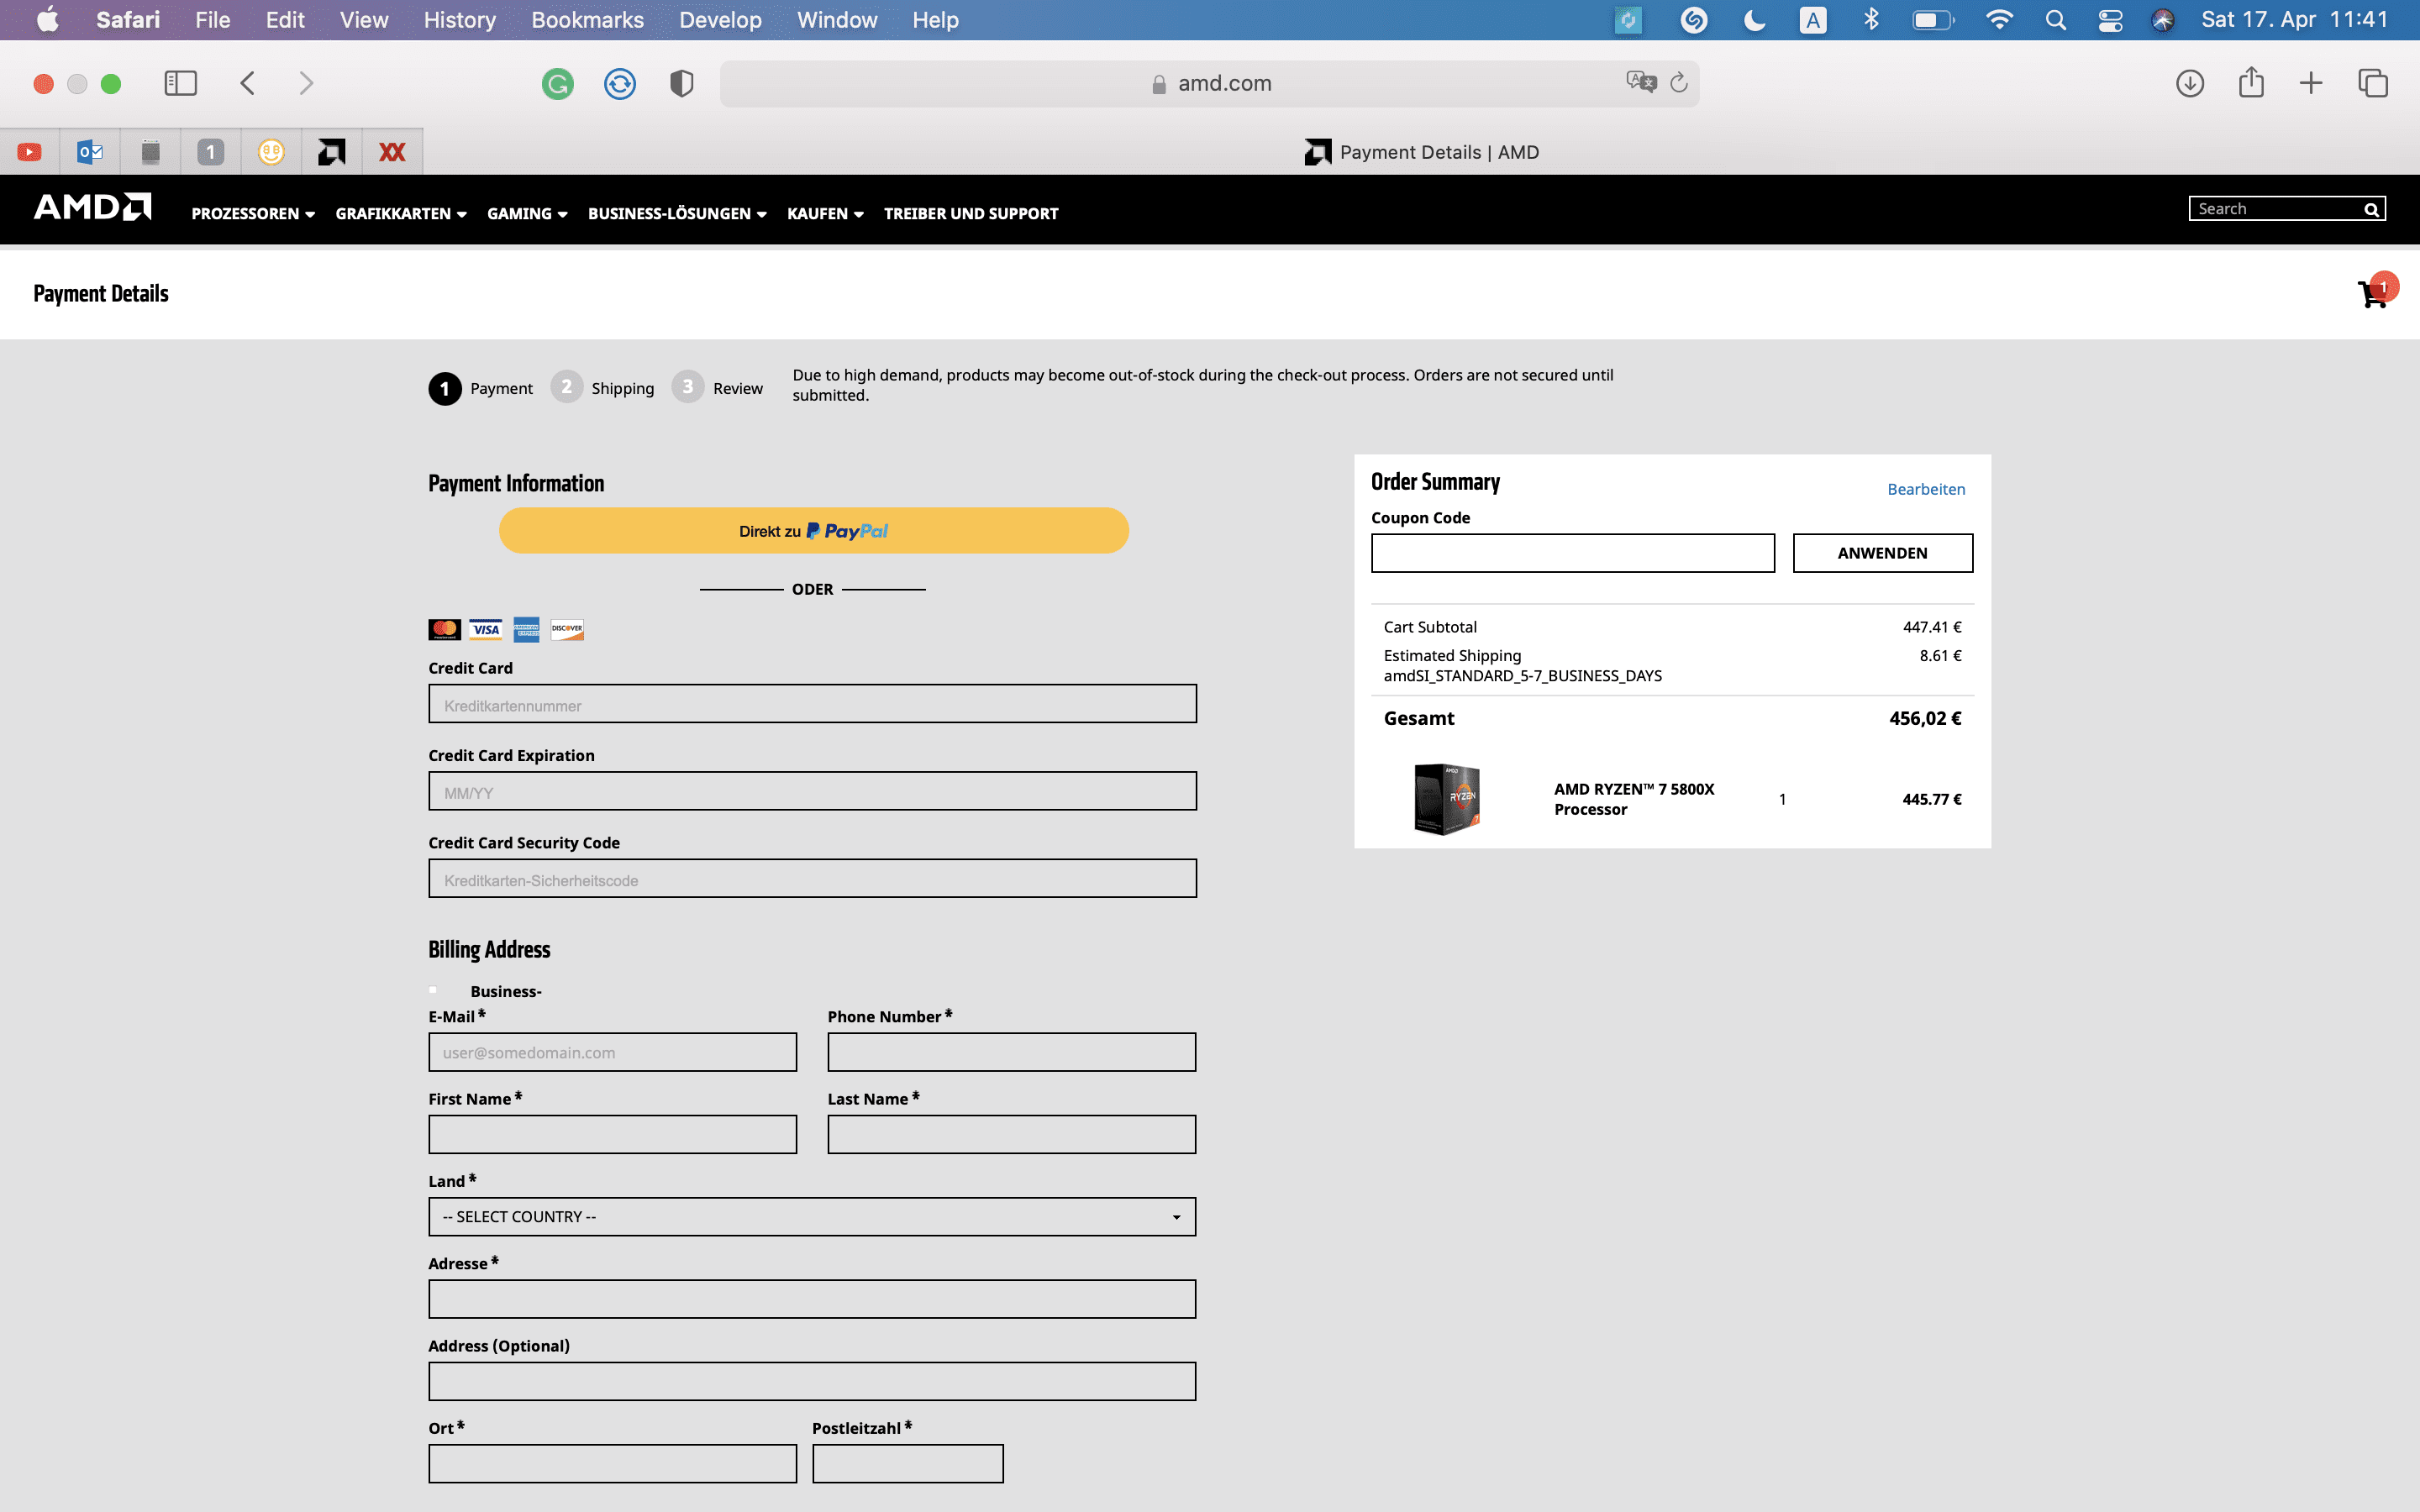2420x1512 pixels.
Task: Open the Window menu
Action: pos(837,20)
